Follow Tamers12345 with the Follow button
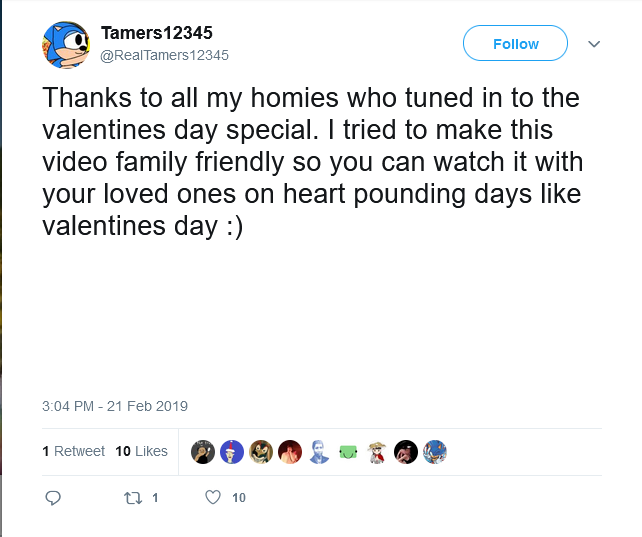 pos(515,44)
